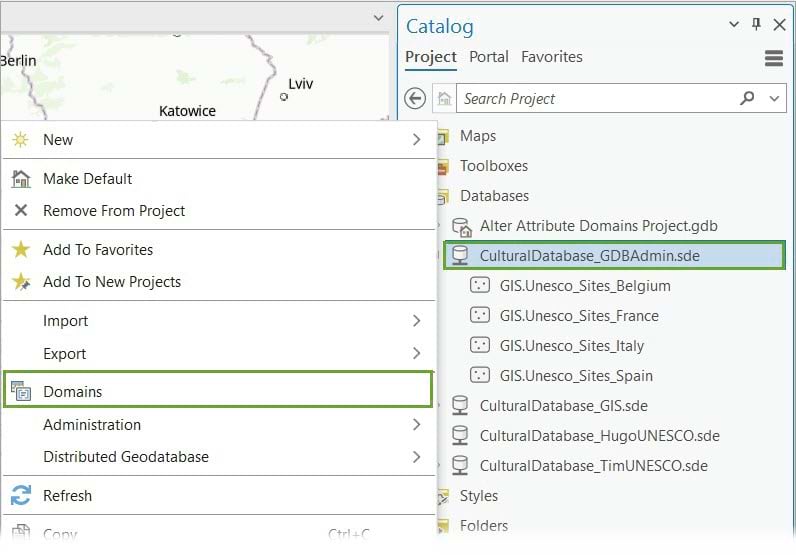The height and width of the screenshot is (555, 796).
Task: Click the HugoUNESCO.sde database icon
Action: coord(460,436)
